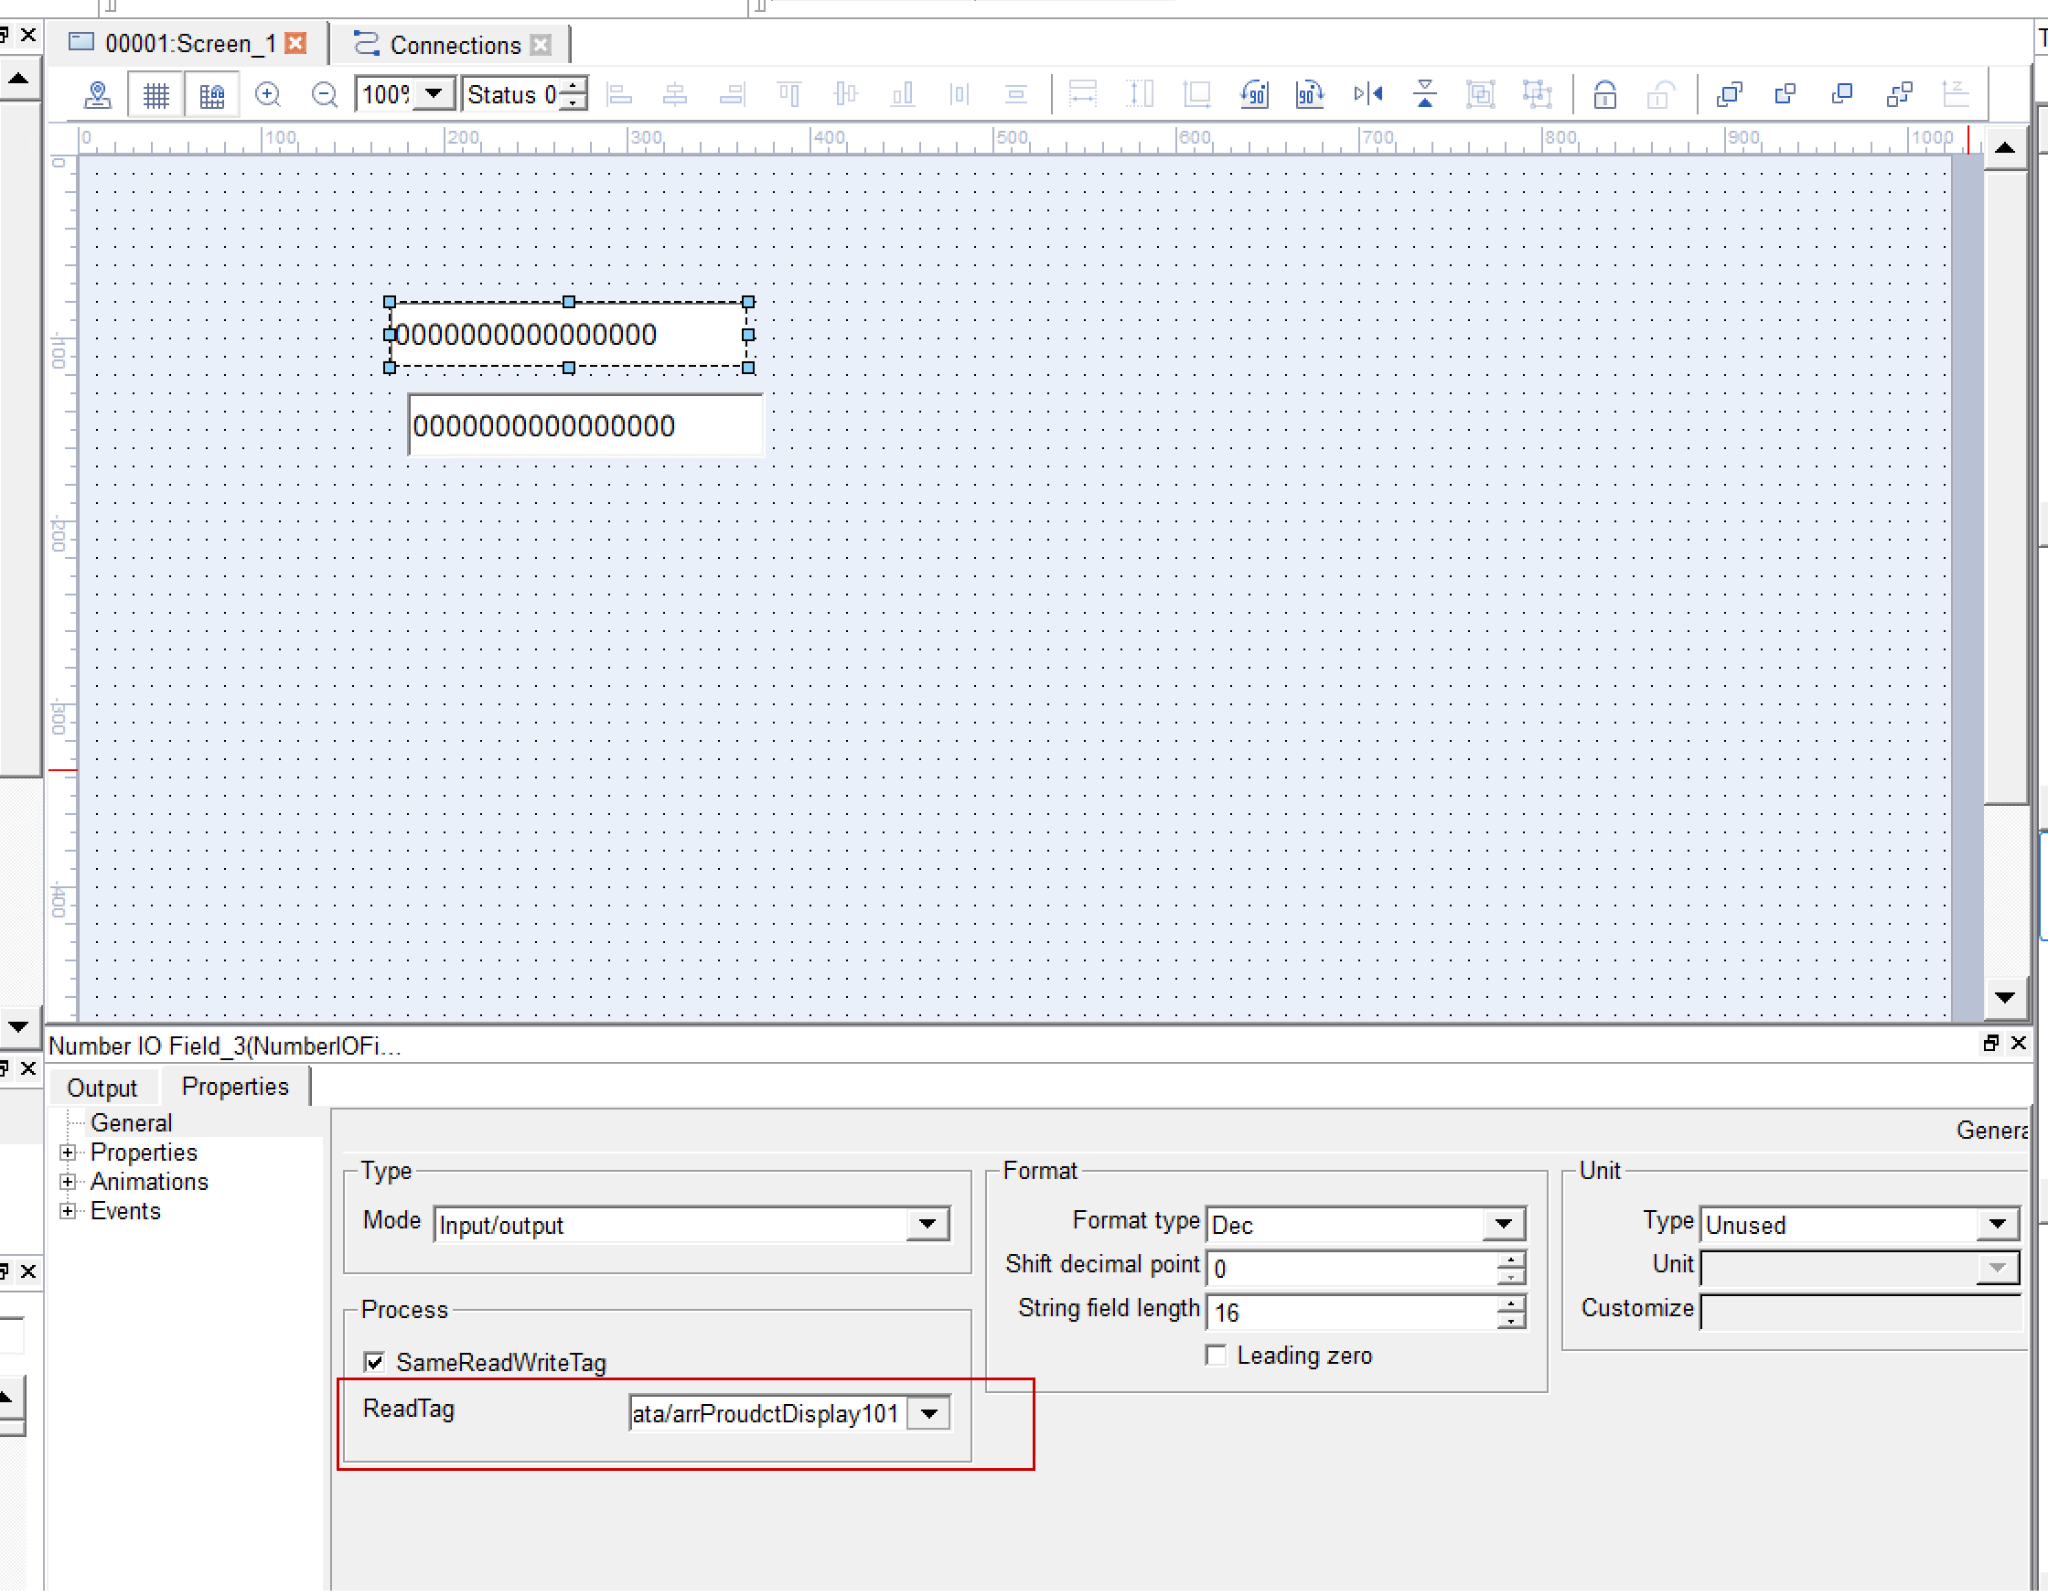
Task: Open the ReadTag dropdown arrow
Action: click(x=929, y=1414)
